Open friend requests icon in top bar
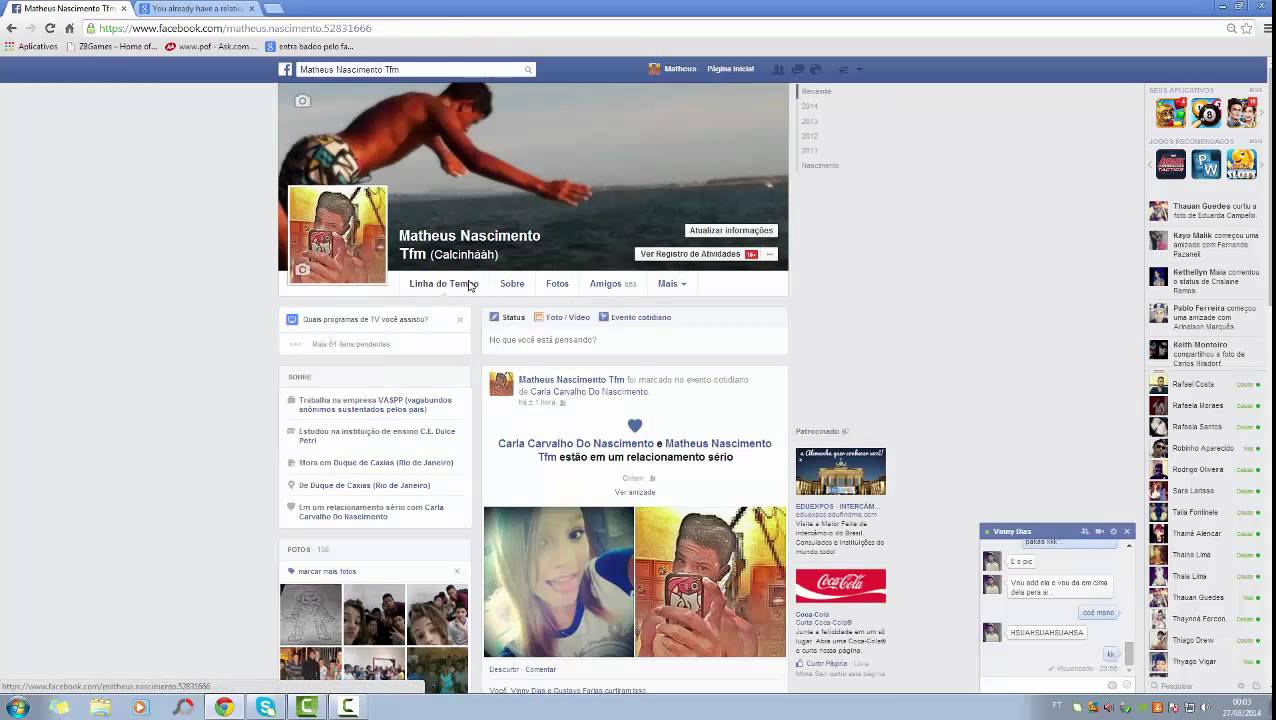Viewport: 1276px width, 720px height. coord(778,69)
